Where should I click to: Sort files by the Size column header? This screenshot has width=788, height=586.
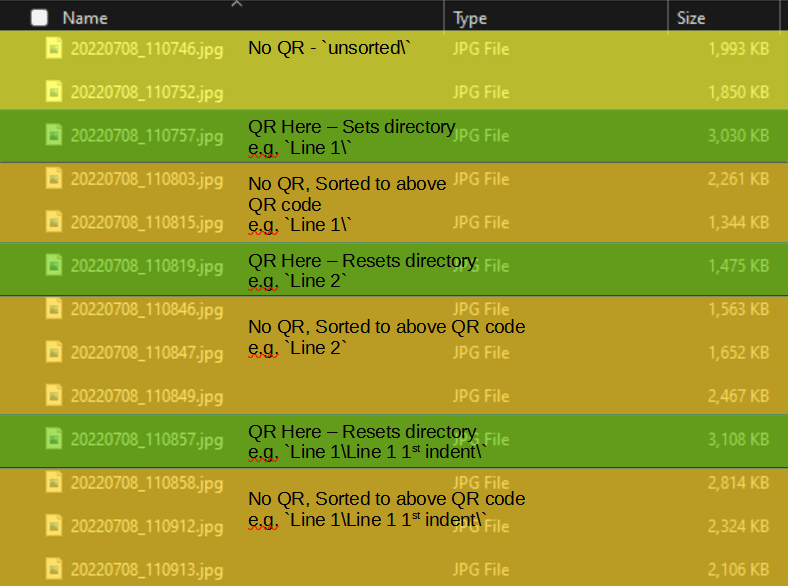[x=691, y=18]
